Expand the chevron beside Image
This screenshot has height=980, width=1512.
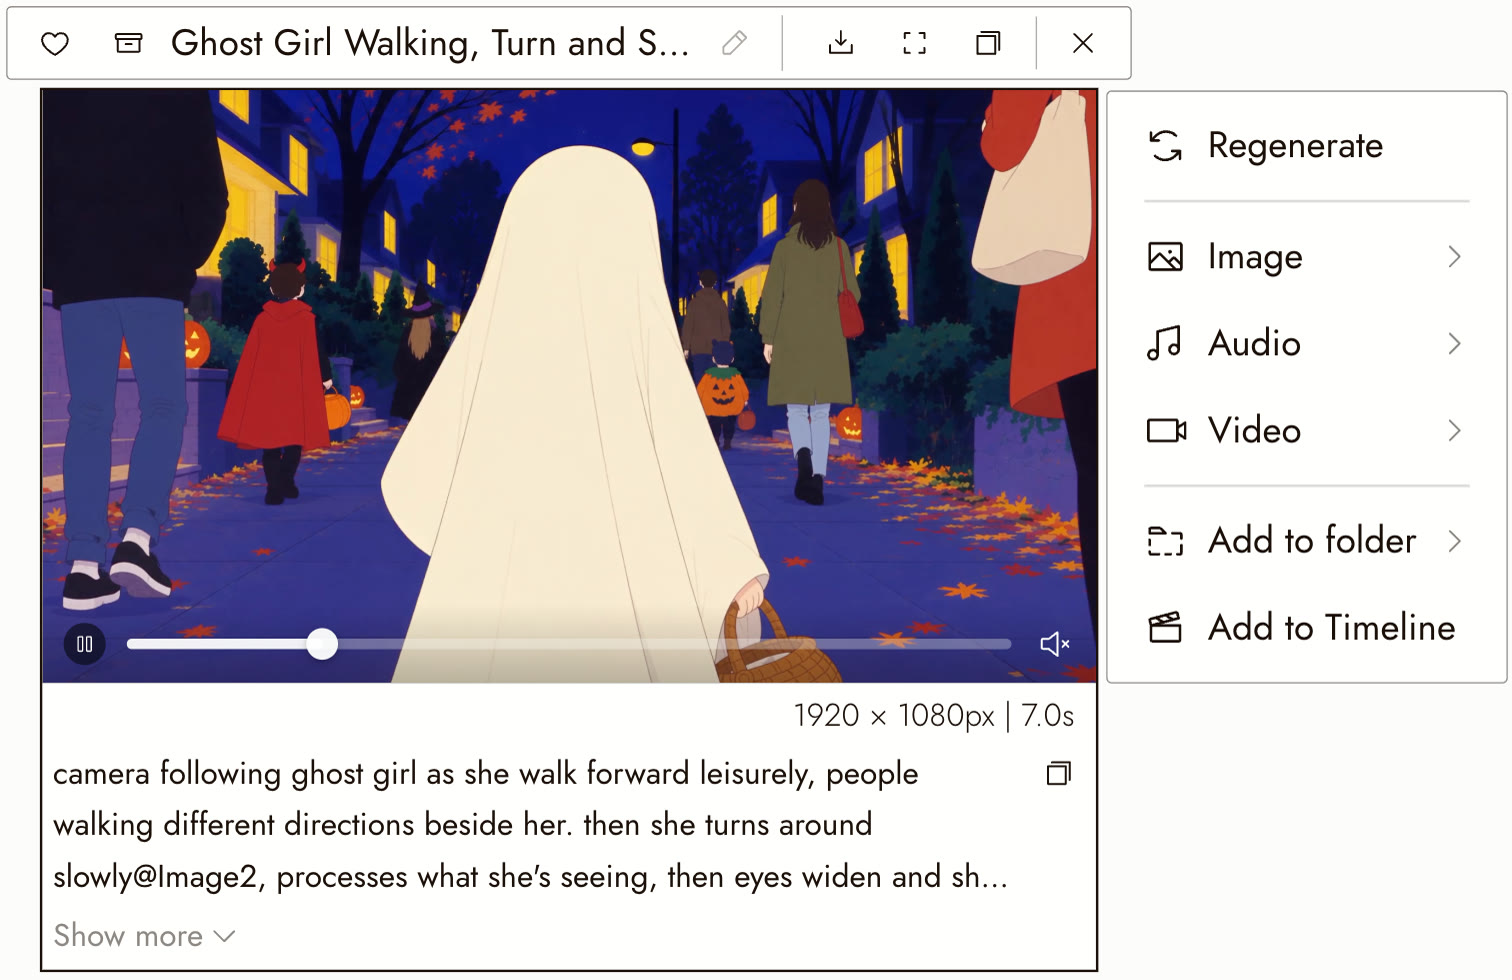click(1454, 257)
